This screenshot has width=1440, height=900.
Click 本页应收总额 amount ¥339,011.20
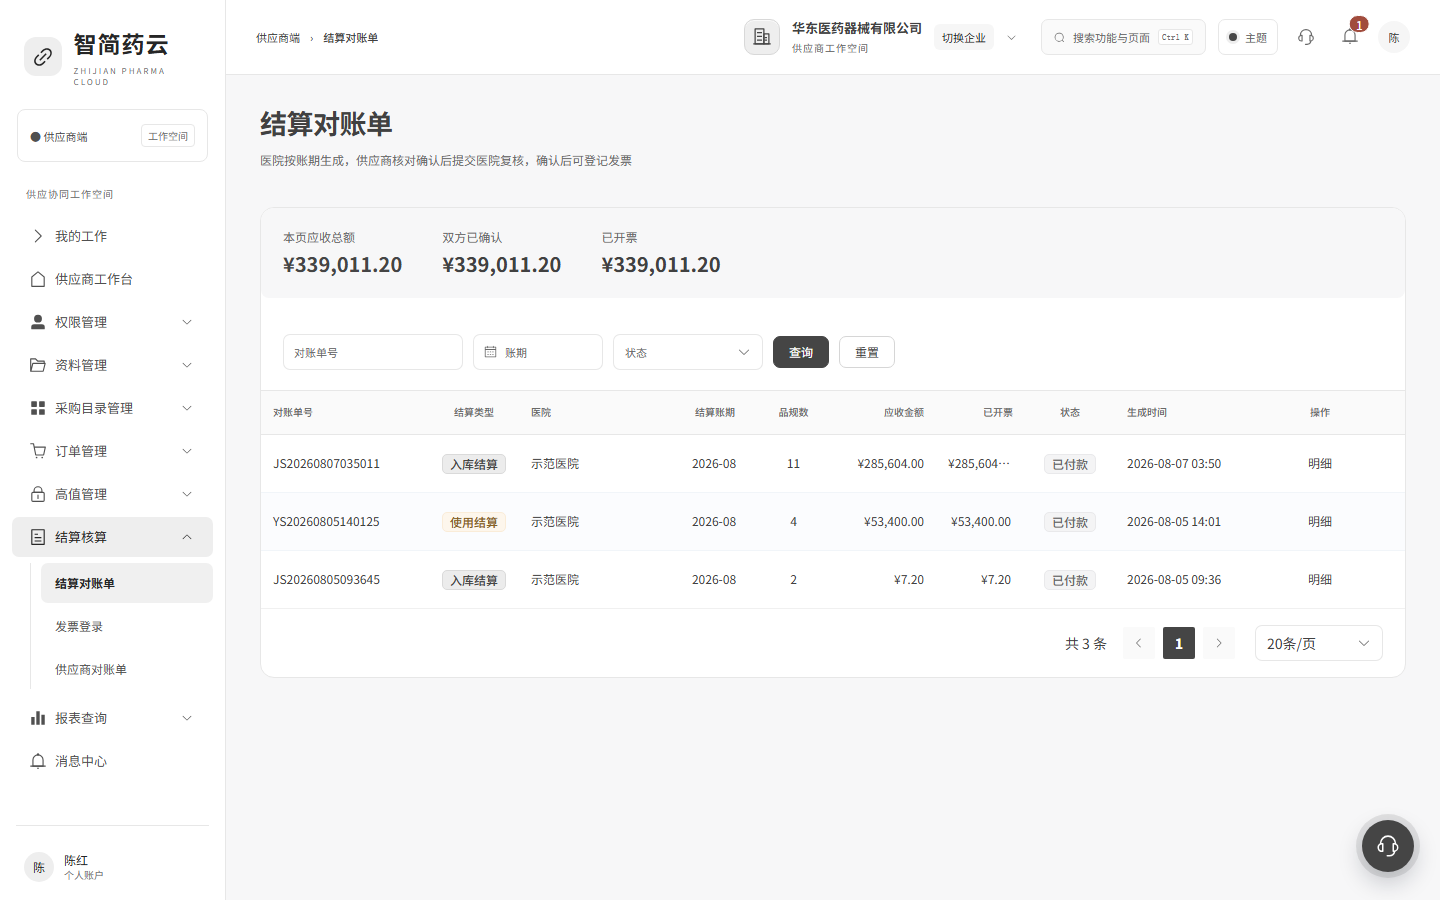(x=343, y=264)
